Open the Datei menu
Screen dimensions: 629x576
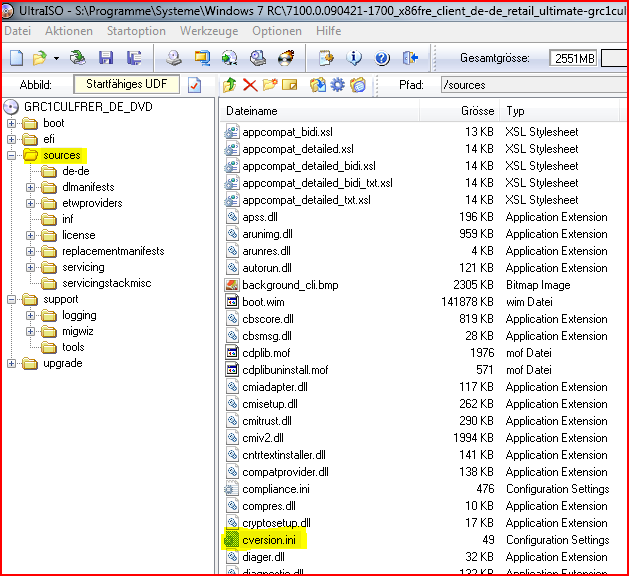[x=18, y=31]
